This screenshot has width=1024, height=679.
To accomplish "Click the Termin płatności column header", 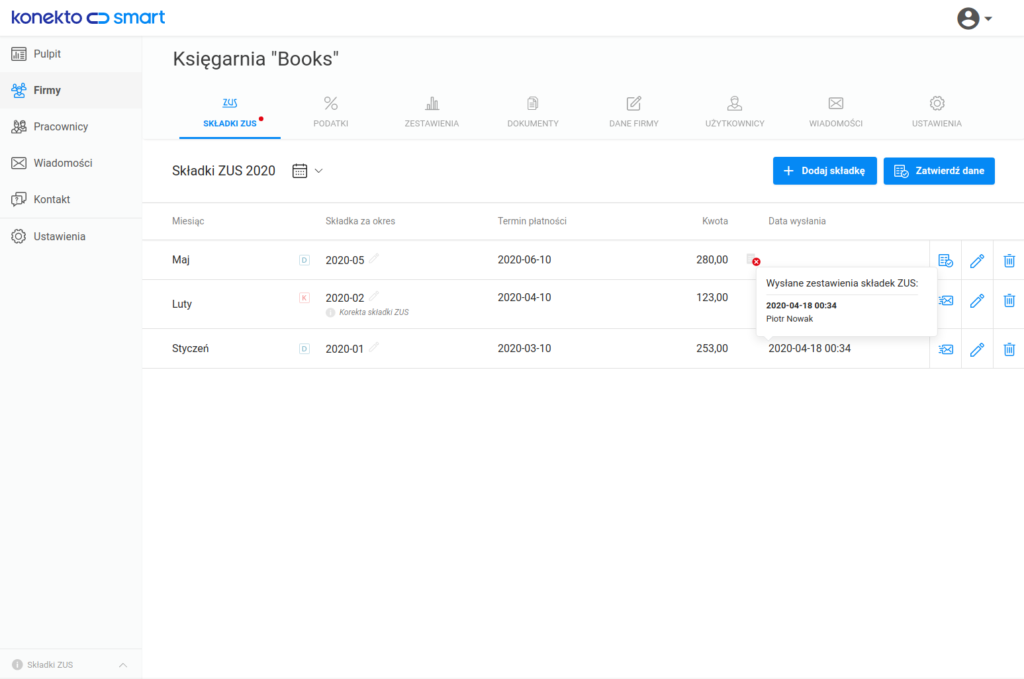I will [x=532, y=221].
